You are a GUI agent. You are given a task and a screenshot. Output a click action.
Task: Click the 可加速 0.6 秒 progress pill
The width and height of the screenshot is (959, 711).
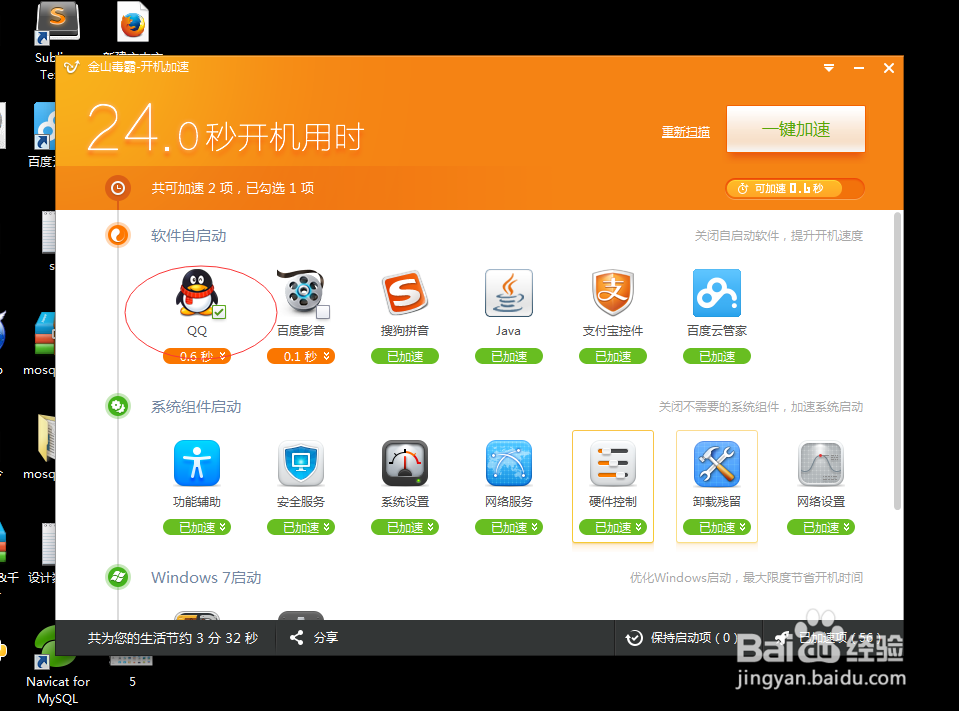(794, 188)
